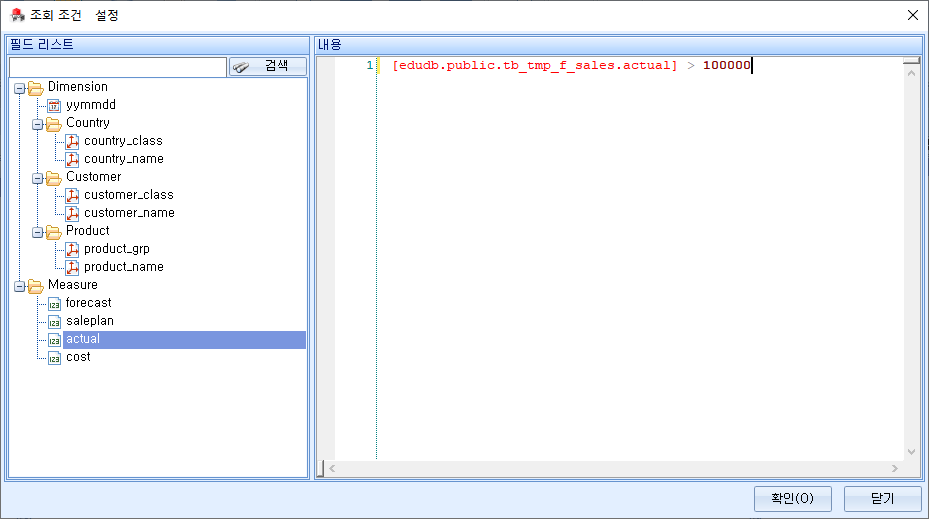This screenshot has width=929, height=519.
Task: Close the dialog with the X button
Action: tap(913, 15)
